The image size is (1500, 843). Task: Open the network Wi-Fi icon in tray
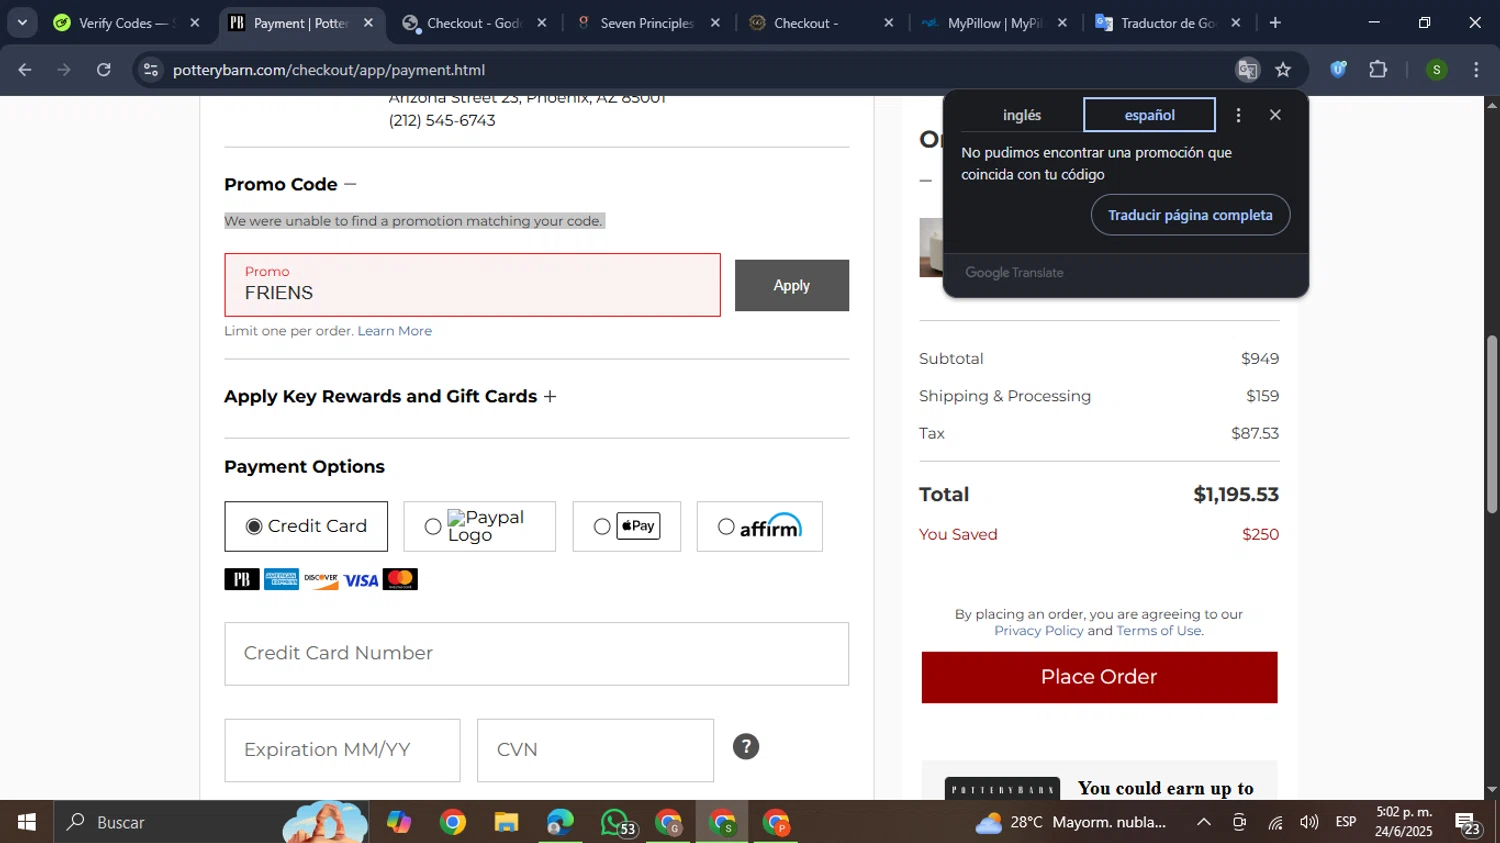1275,822
